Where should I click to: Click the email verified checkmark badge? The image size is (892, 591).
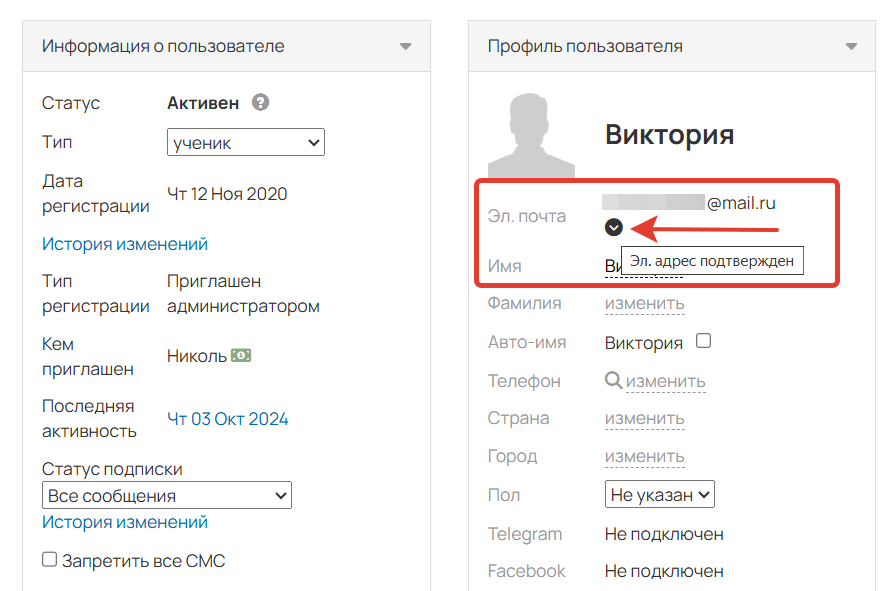614,227
